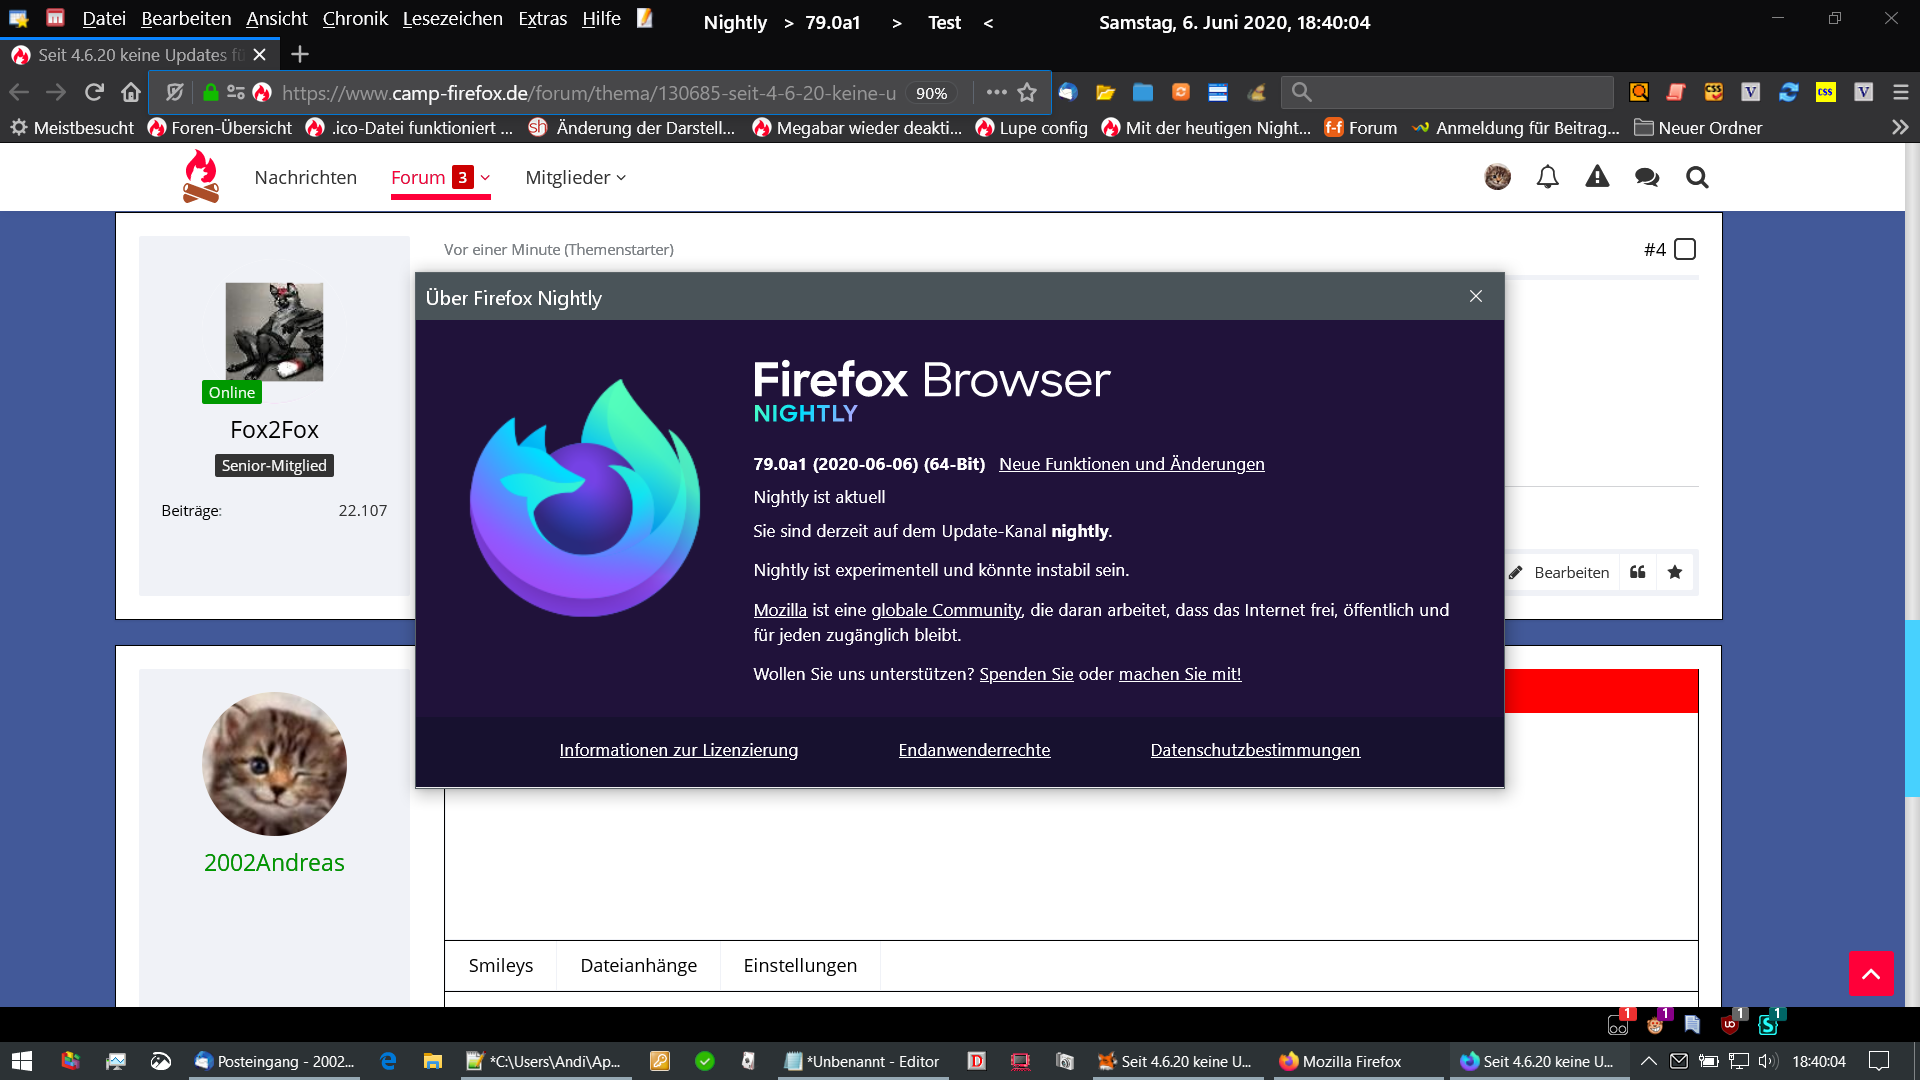The height and width of the screenshot is (1080, 1920).
Task: Bookmark this page with the star icon
Action: [x=1027, y=93]
